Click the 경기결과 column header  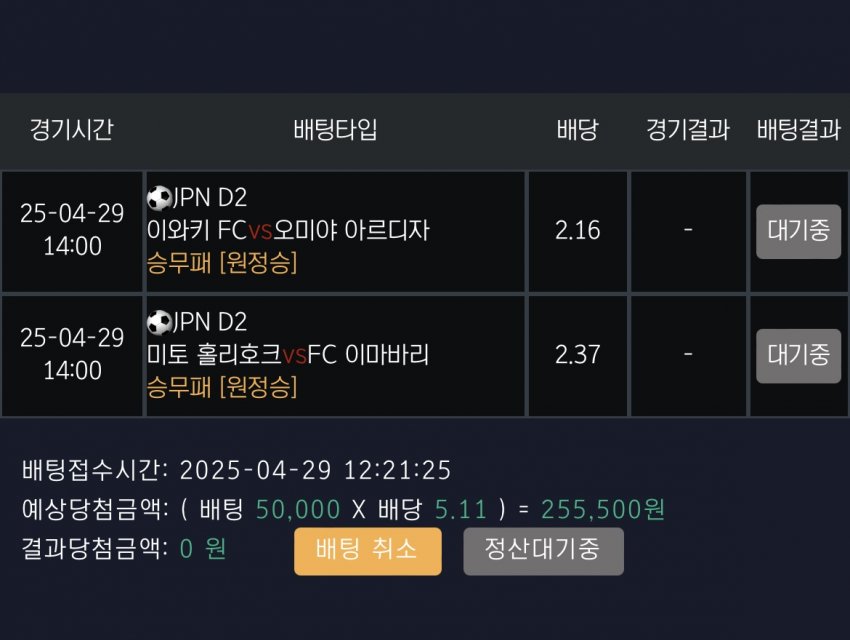(687, 130)
